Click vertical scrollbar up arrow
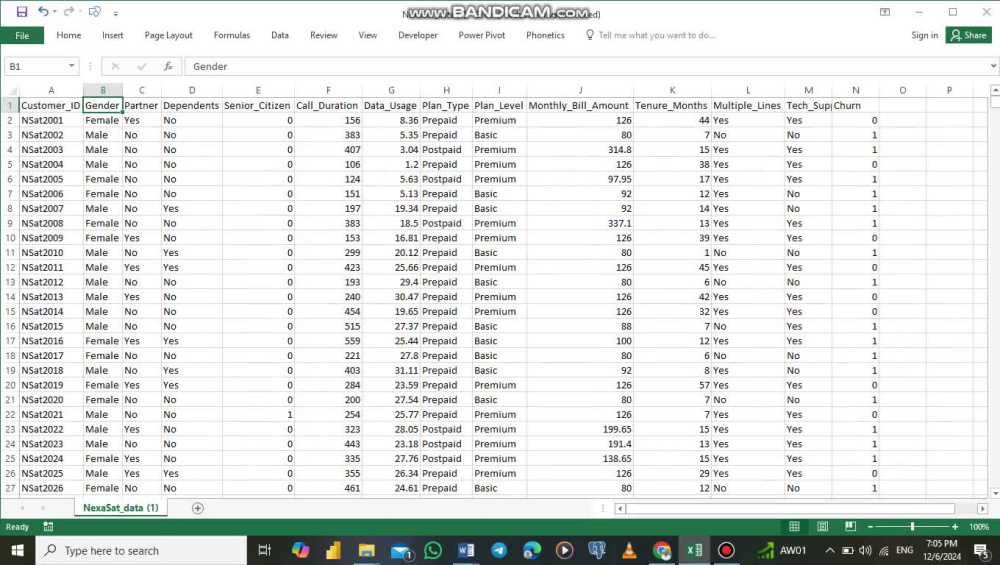 tap(994, 91)
